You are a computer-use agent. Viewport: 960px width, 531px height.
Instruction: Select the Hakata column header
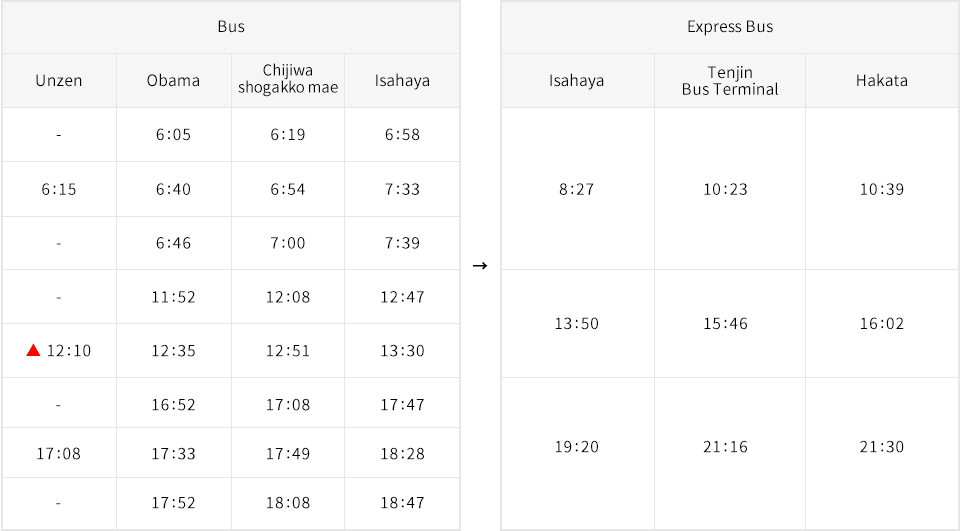coord(882,80)
